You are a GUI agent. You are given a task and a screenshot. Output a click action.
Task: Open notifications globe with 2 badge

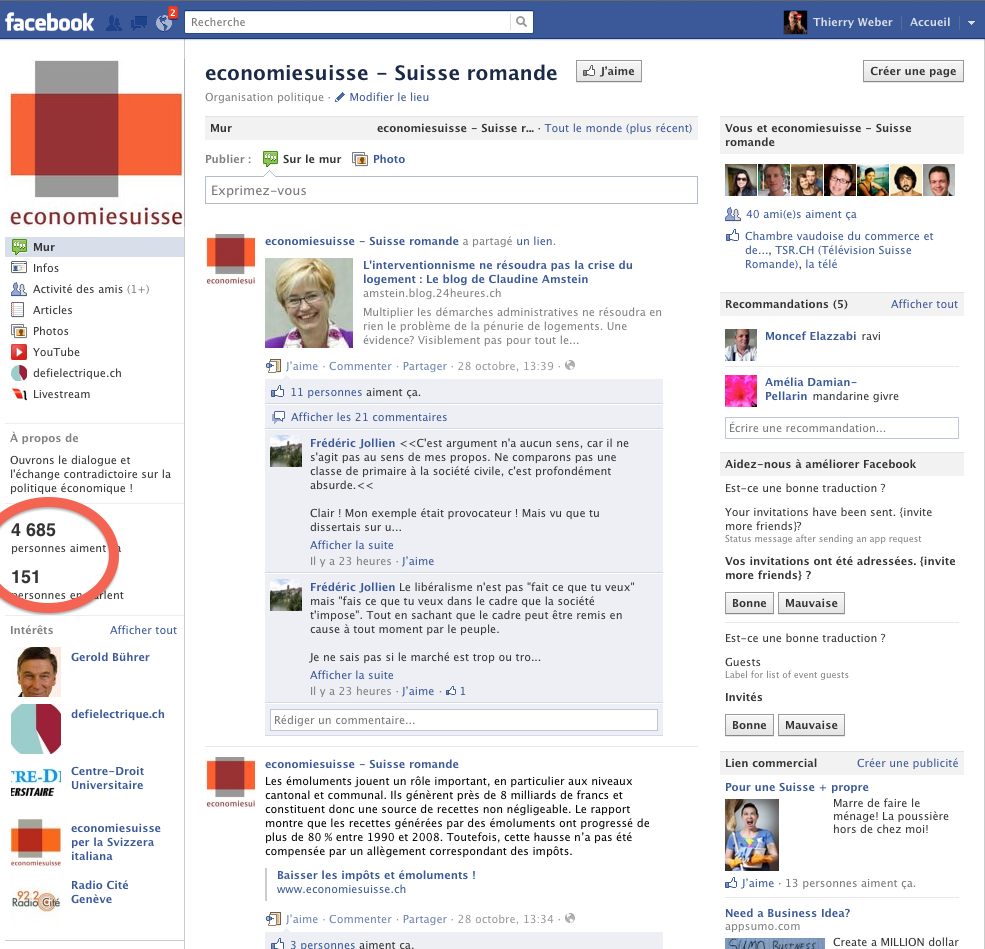[x=165, y=22]
